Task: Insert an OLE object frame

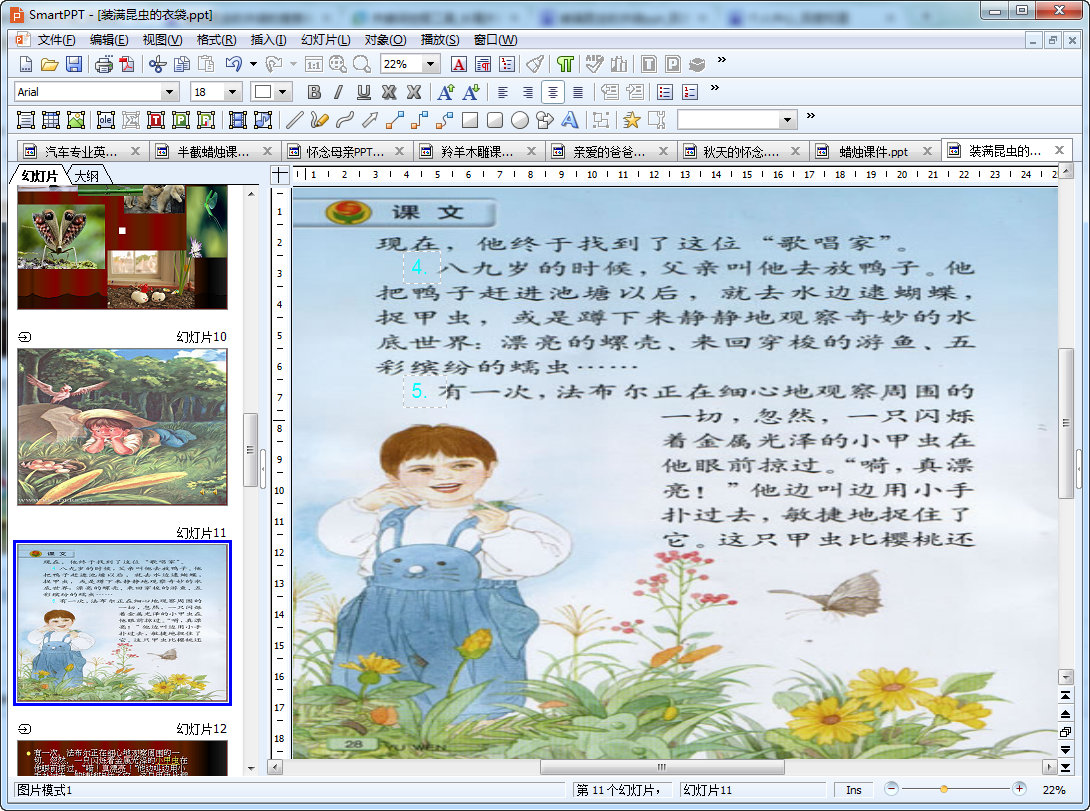Action: coord(106,120)
